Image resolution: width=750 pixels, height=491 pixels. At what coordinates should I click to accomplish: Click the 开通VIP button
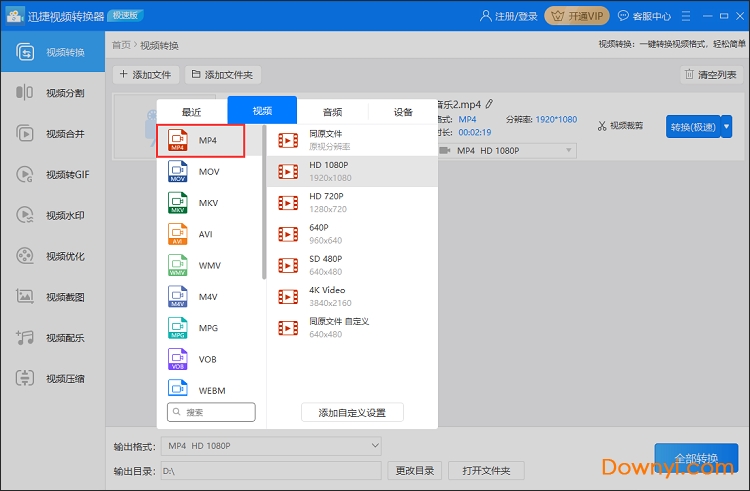pos(577,16)
